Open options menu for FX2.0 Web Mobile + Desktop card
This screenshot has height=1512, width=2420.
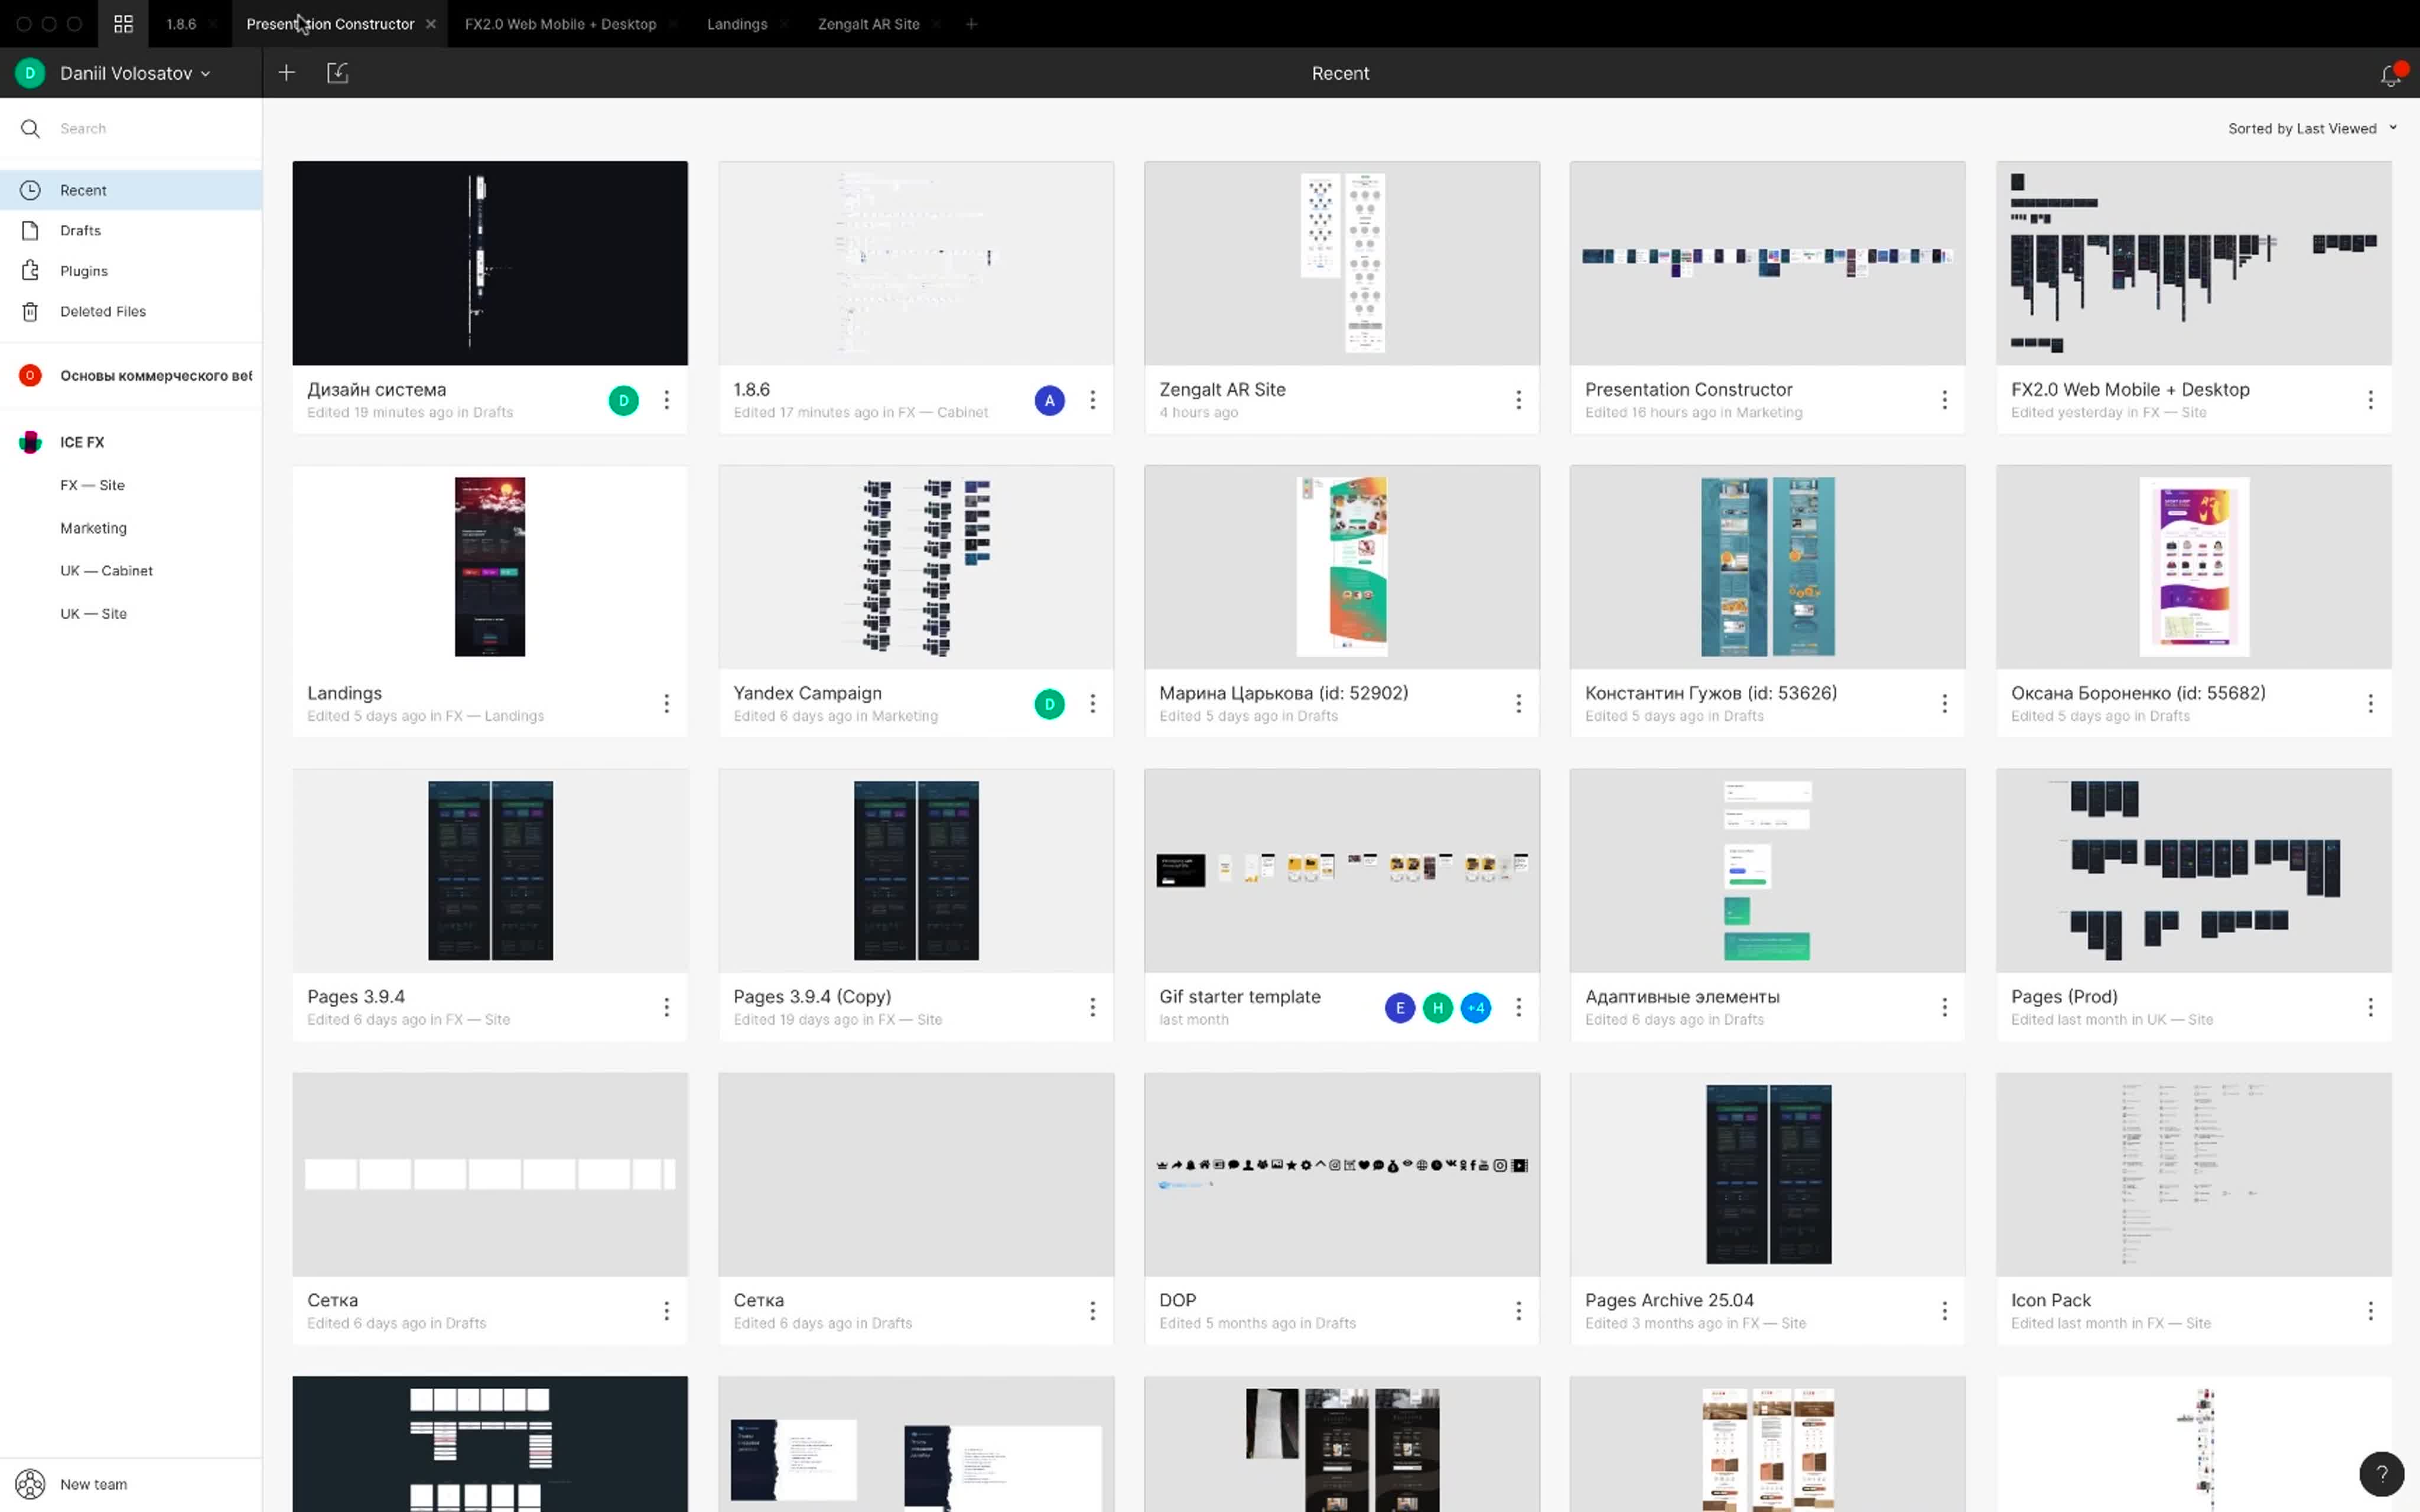[x=2370, y=400]
